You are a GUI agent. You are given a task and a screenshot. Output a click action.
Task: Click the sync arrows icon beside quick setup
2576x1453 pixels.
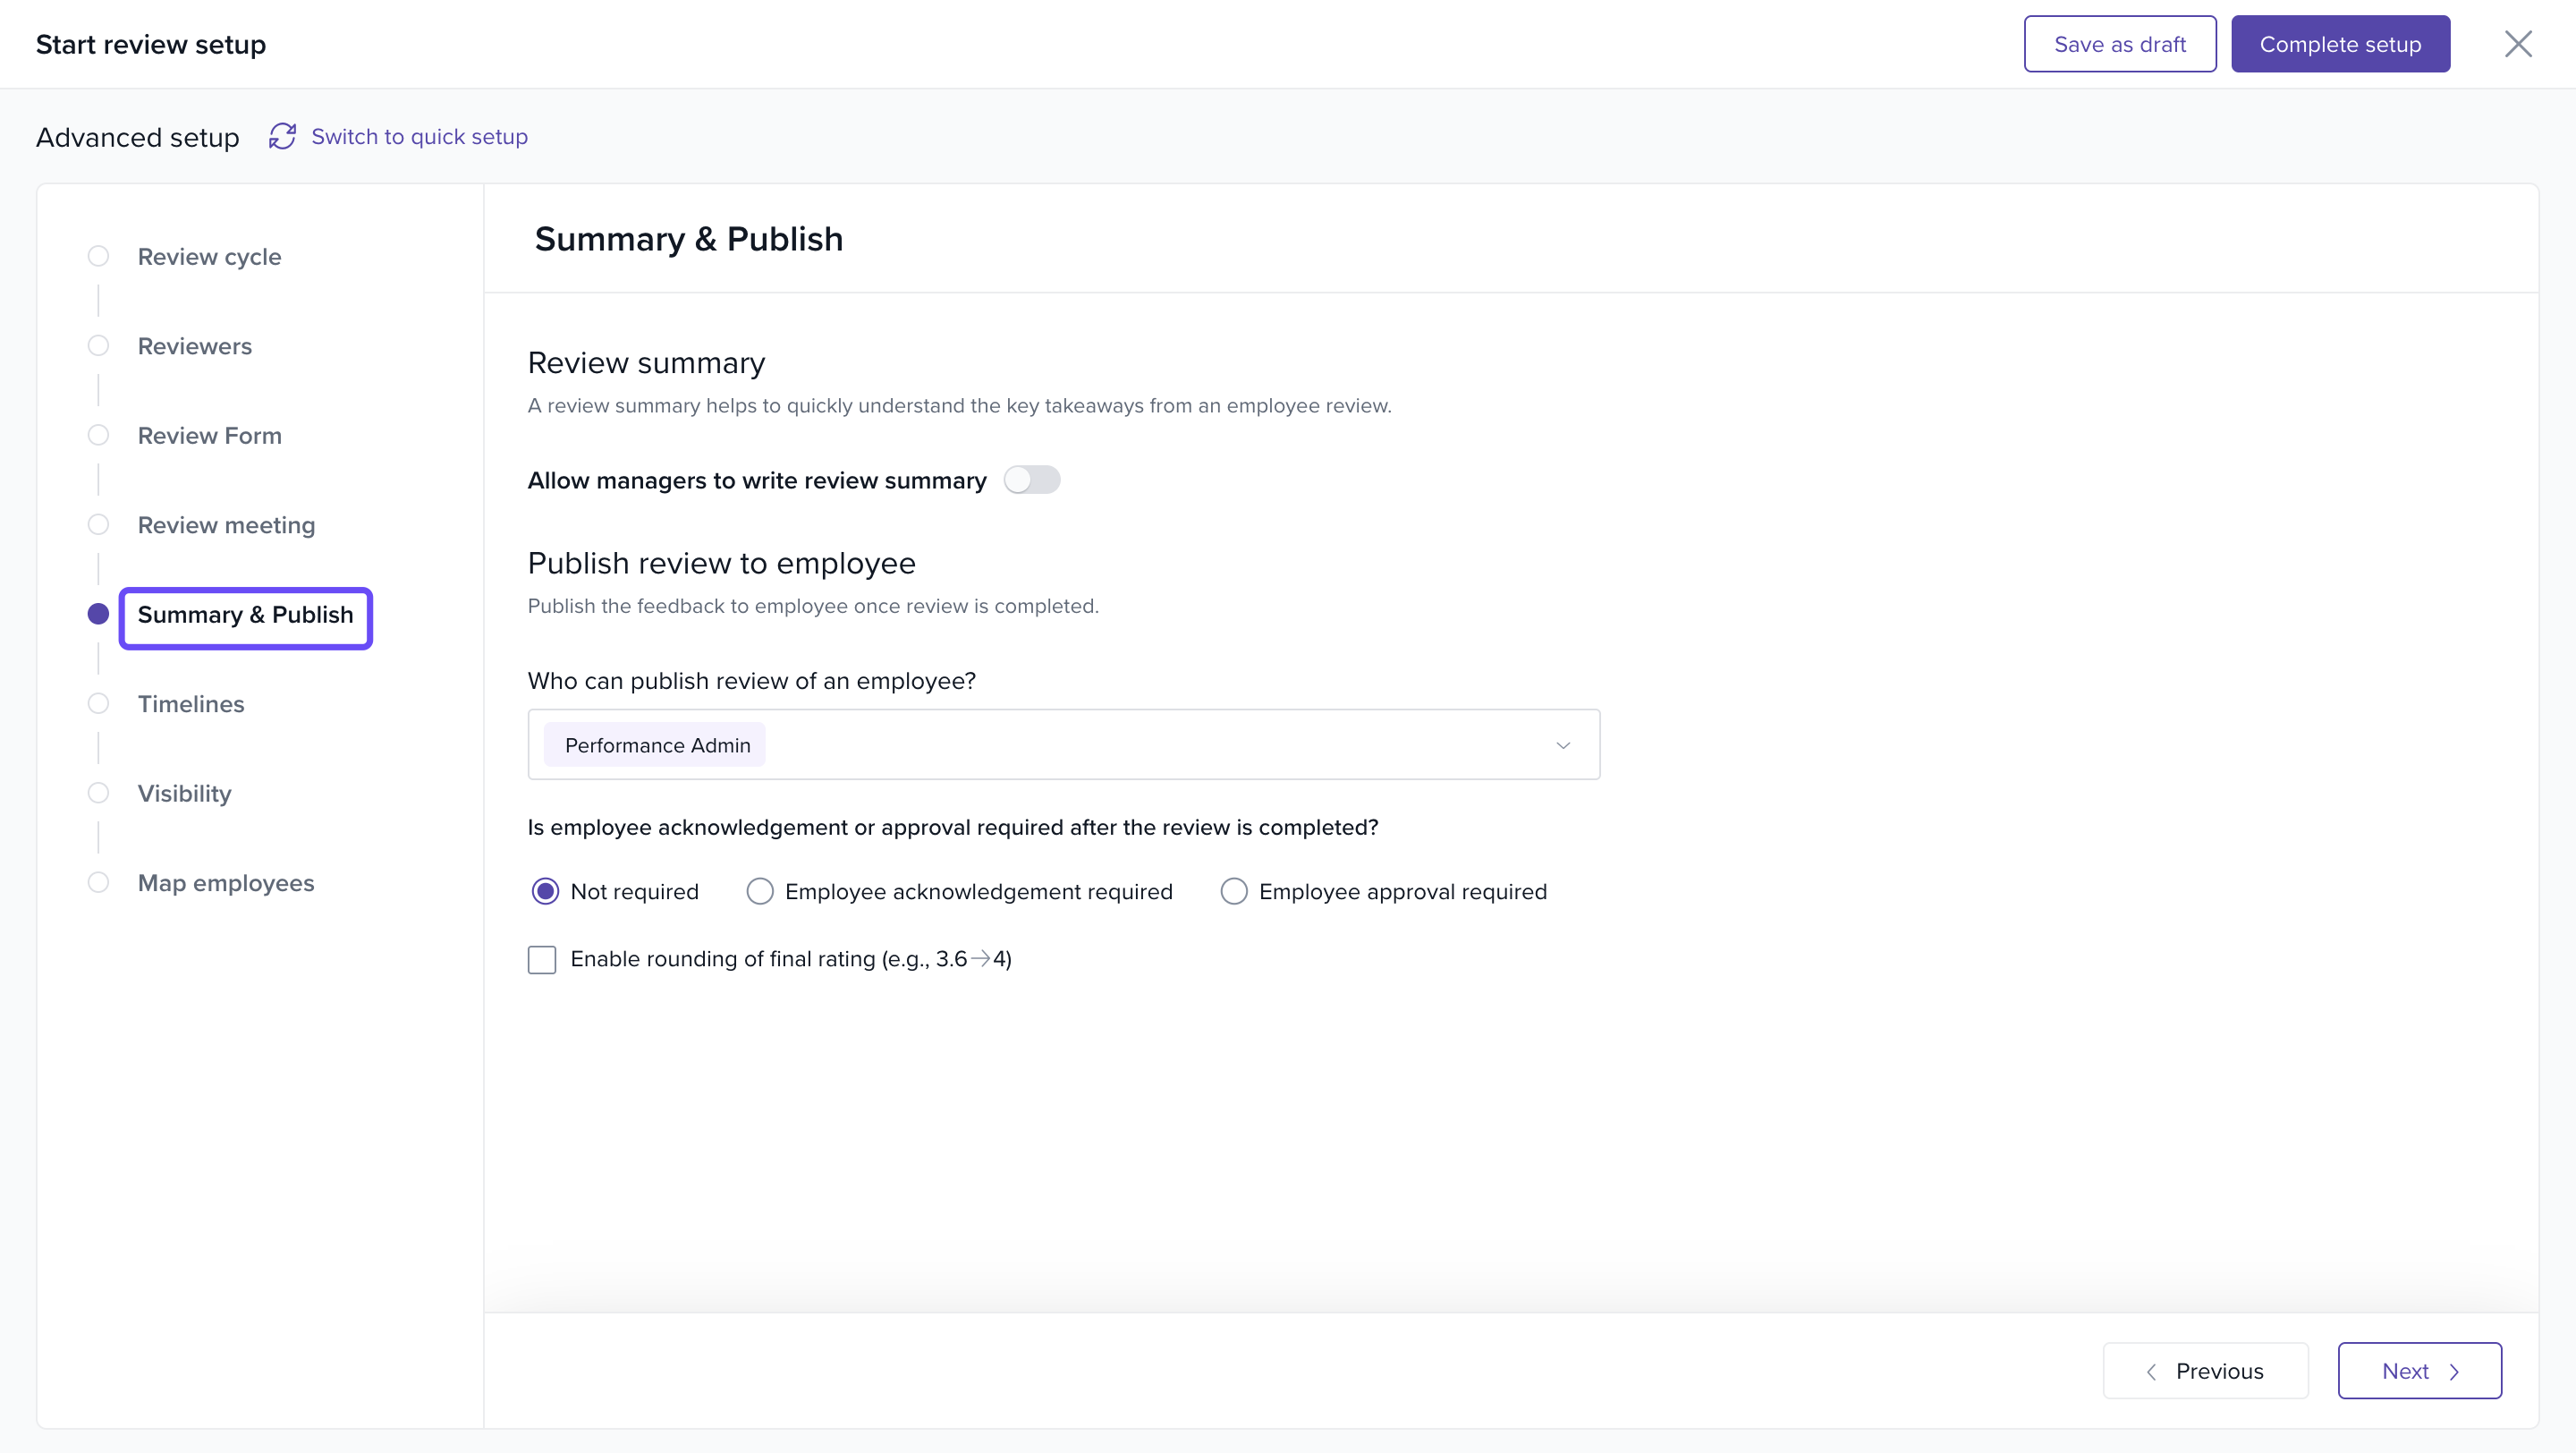[x=282, y=136]
